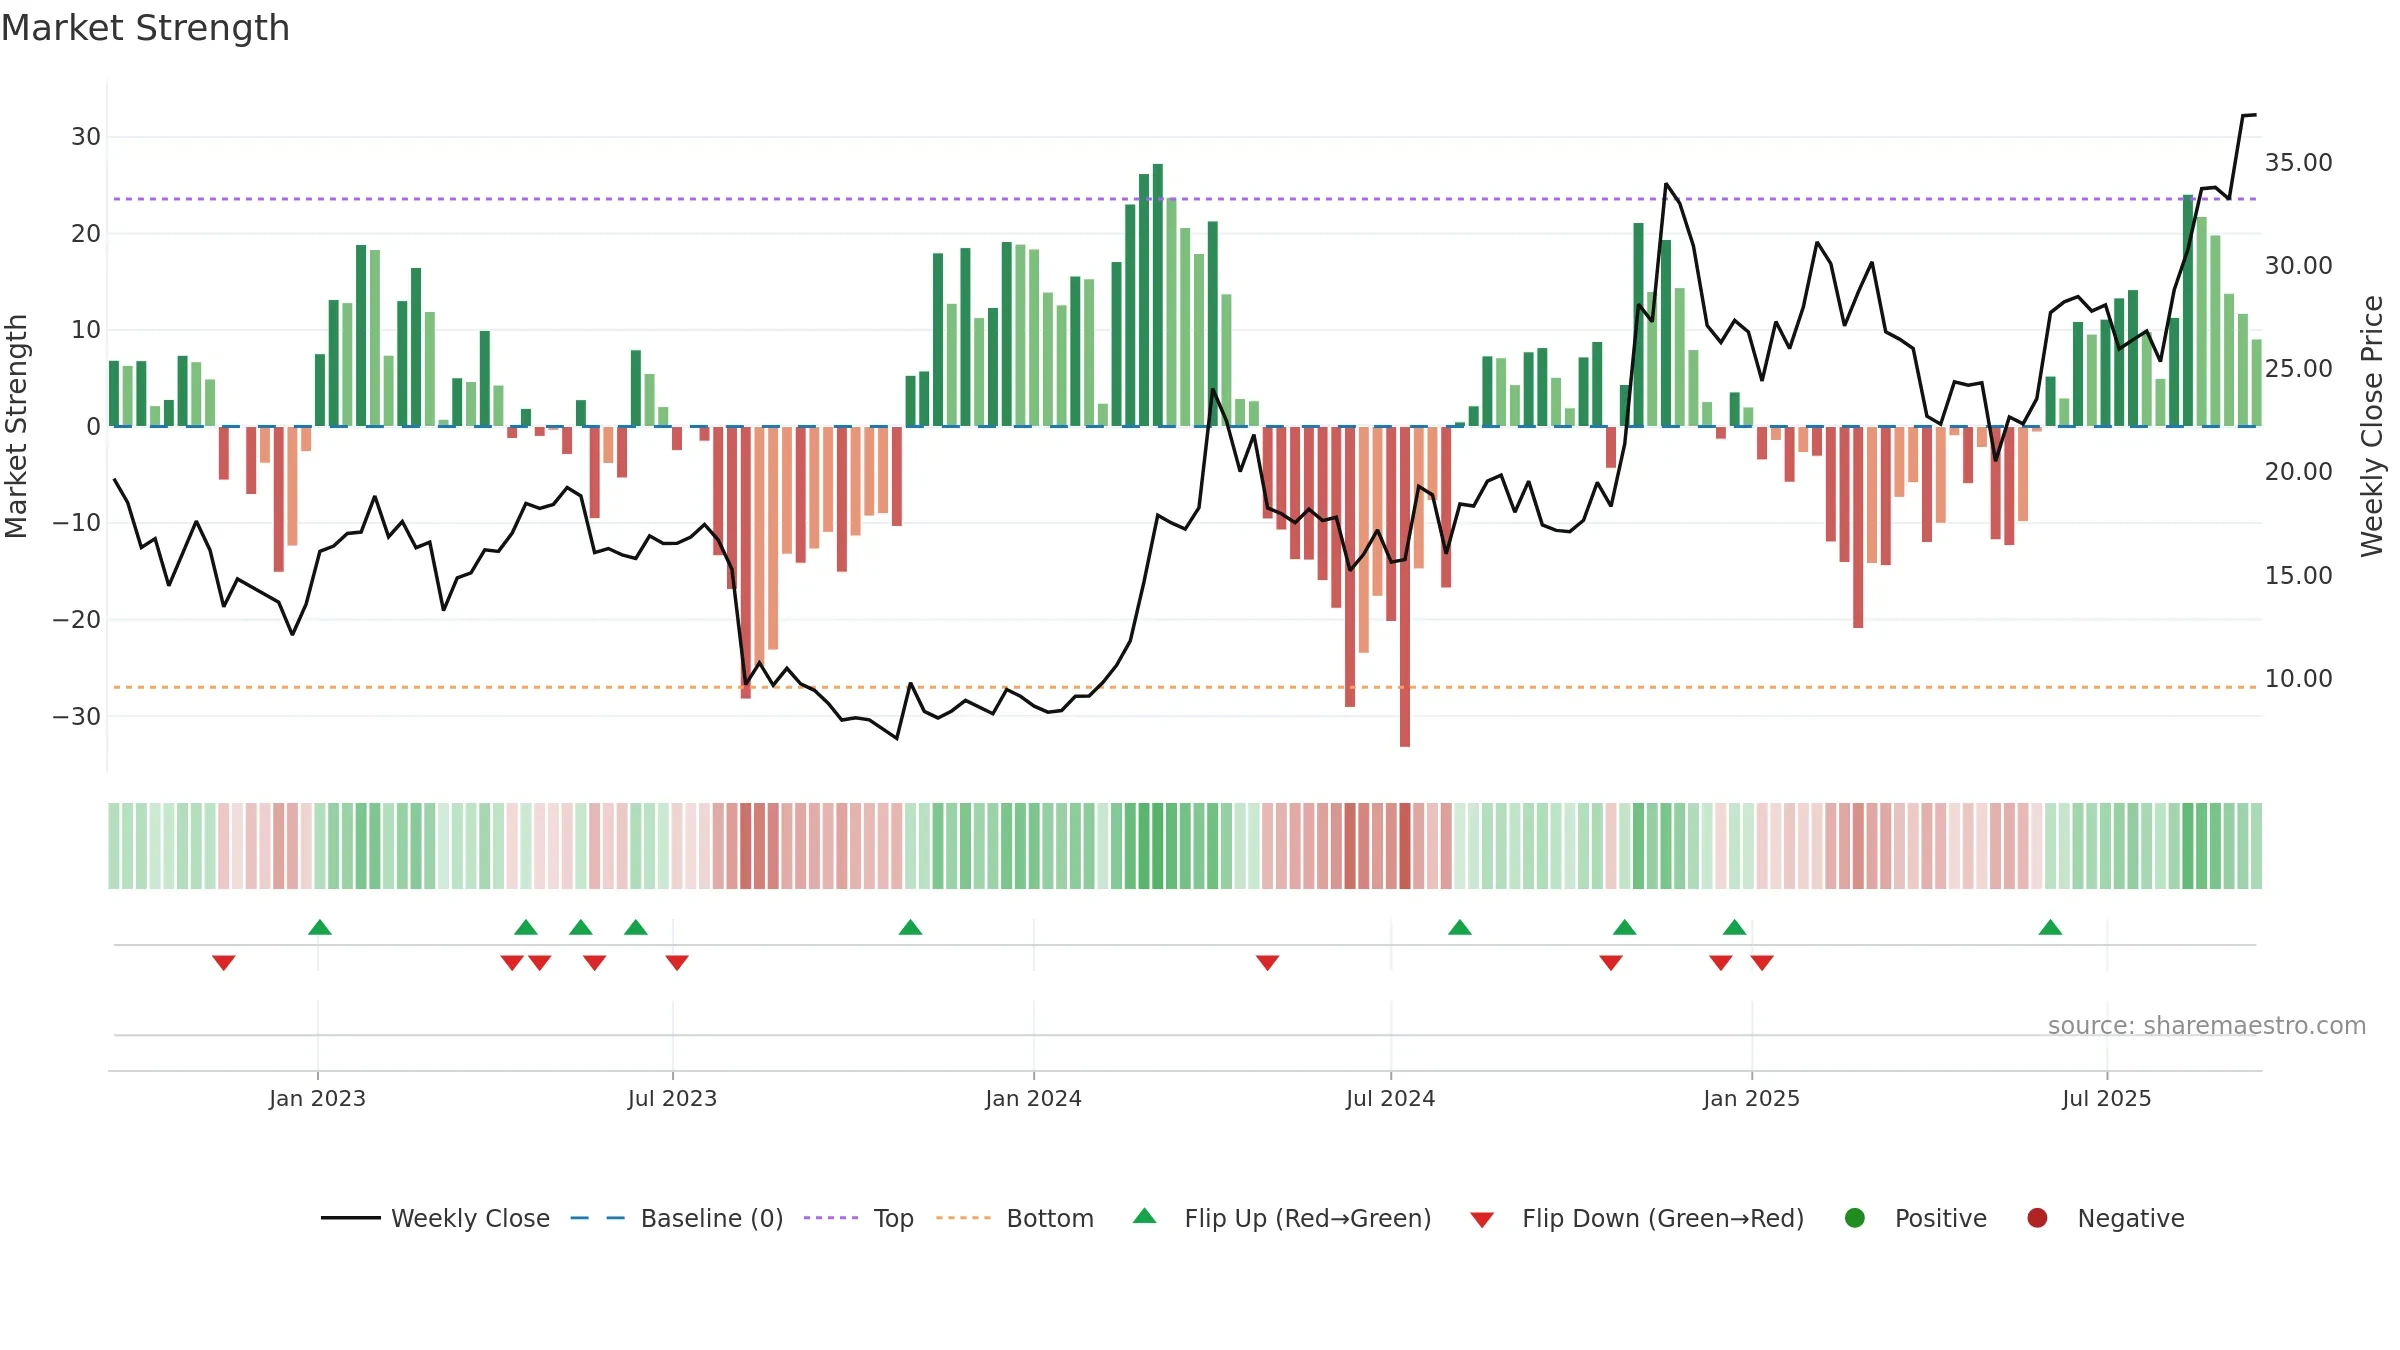Click the Flip Down (Green→Red) legend label
The width and height of the screenshot is (2400, 1350).
point(1663,1218)
